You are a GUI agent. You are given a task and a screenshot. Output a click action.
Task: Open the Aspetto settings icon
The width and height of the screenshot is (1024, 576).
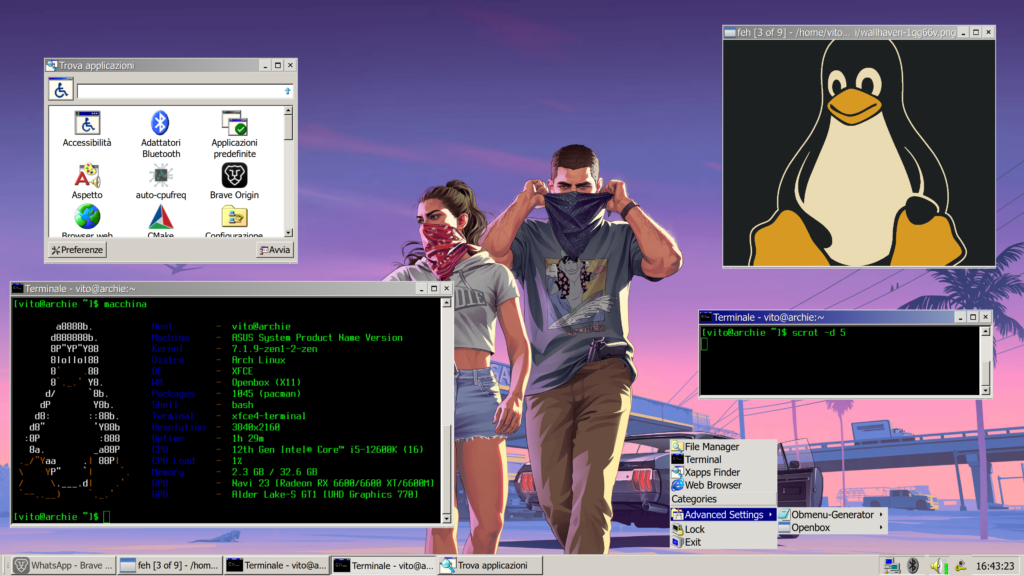87,182
